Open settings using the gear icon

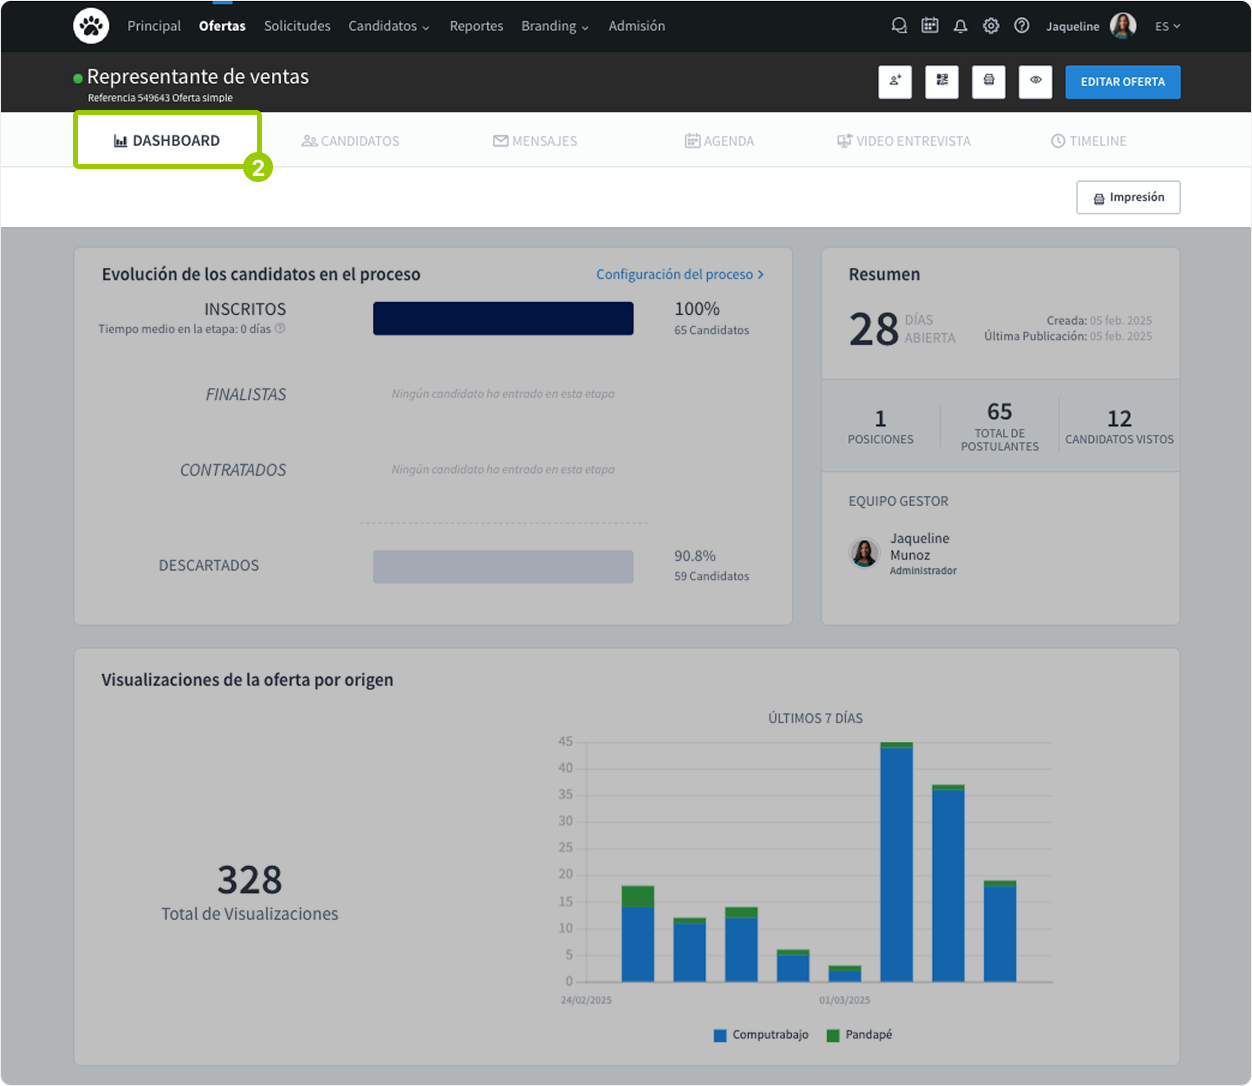click(x=991, y=25)
